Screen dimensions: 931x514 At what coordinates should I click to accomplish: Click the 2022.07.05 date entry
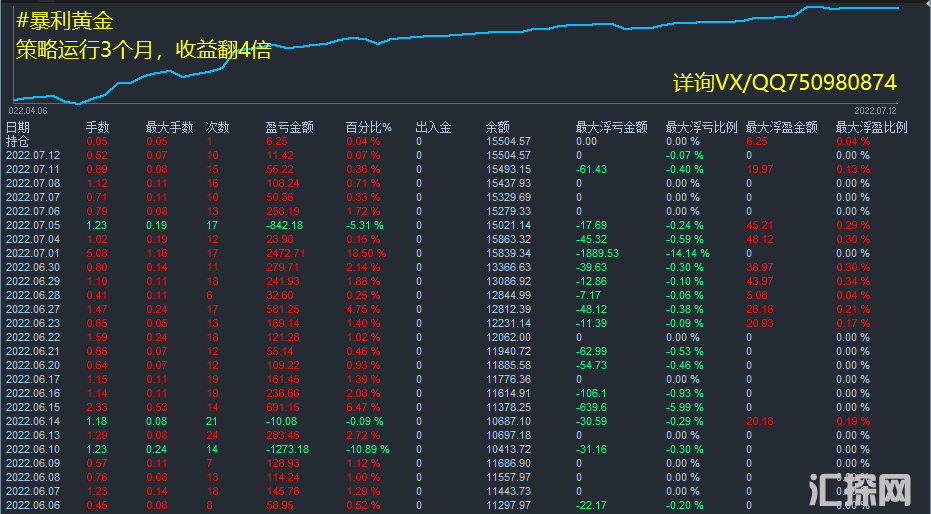pyautogui.click(x=33, y=225)
